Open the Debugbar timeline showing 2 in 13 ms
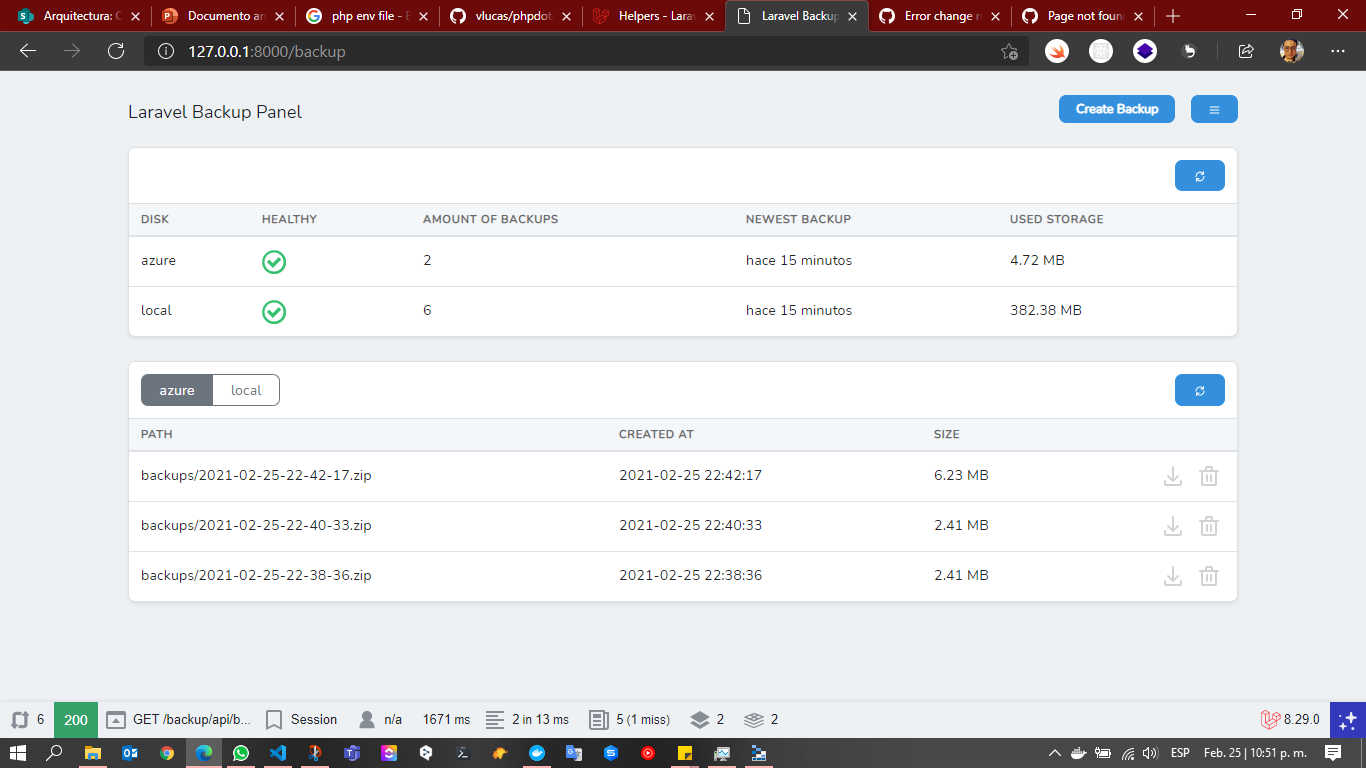The width and height of the screenshot is (1366, 768). 530,719
